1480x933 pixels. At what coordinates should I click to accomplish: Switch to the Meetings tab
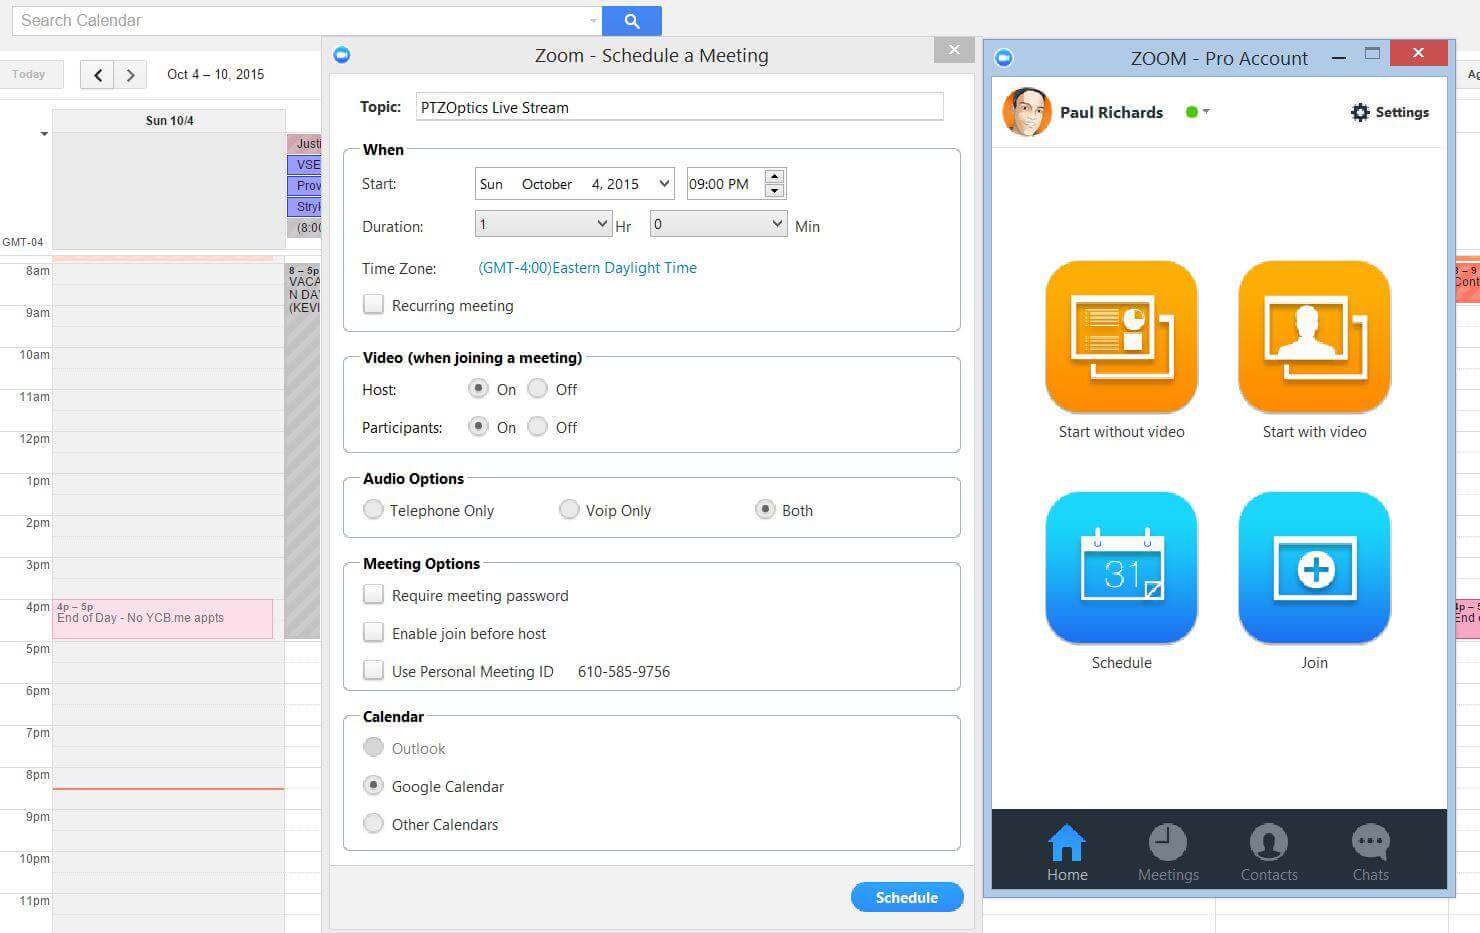(x=1168, y=853)
